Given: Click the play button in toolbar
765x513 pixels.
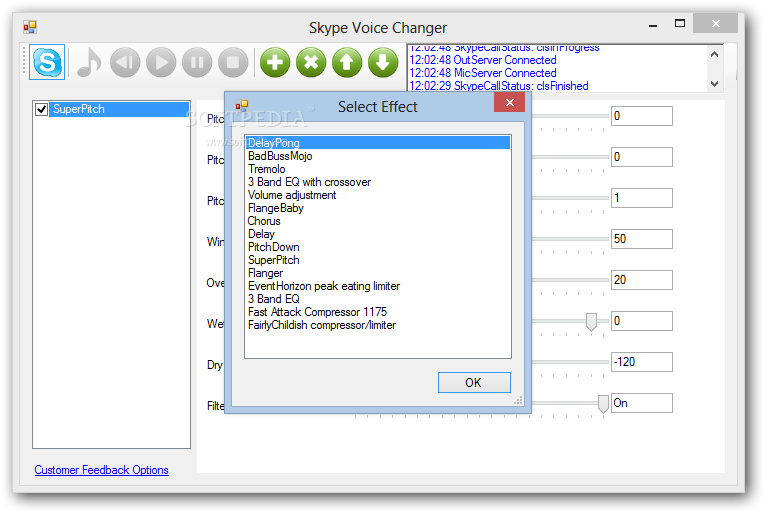Looking at the screenshot, I should [161, 62].
